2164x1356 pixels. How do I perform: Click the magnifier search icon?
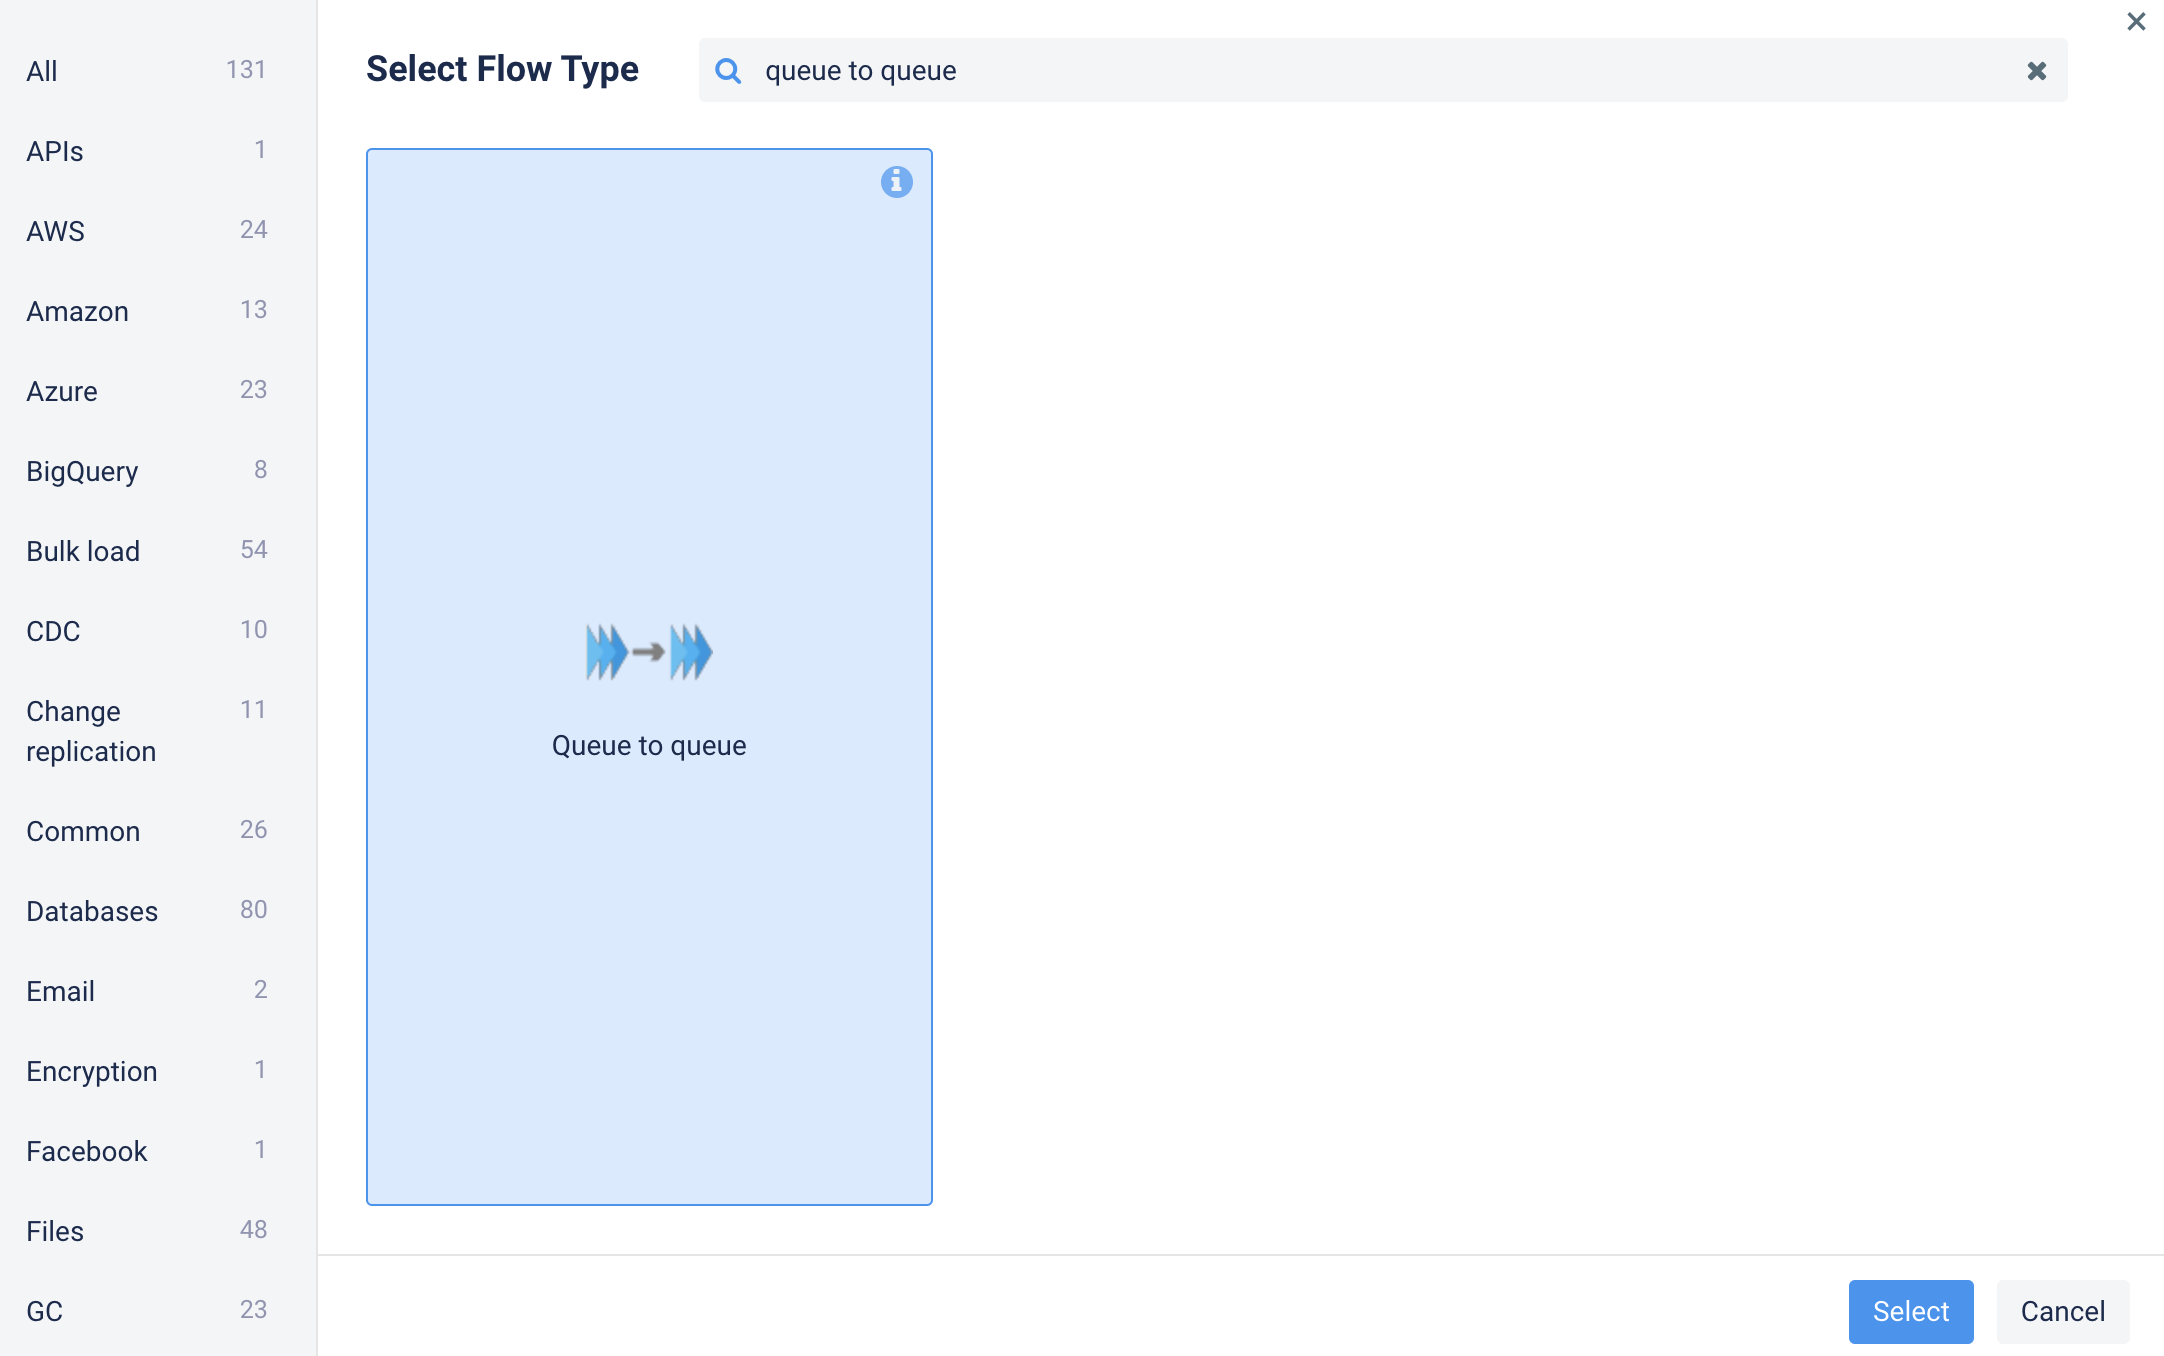click(728, 70)
